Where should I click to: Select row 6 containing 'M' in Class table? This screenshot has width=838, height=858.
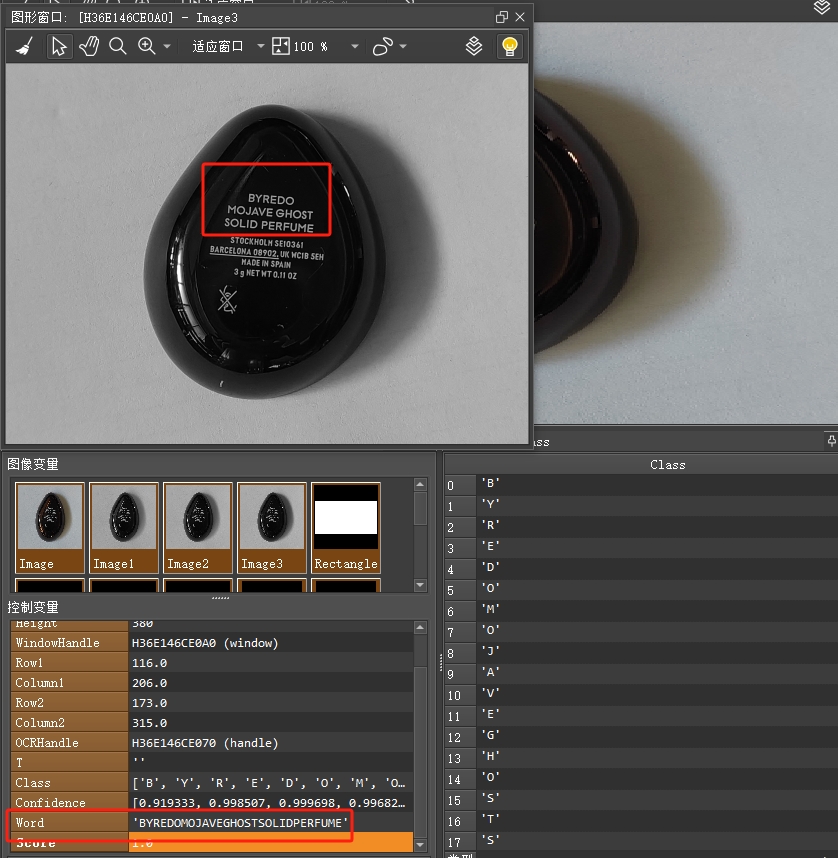(641, 611)
